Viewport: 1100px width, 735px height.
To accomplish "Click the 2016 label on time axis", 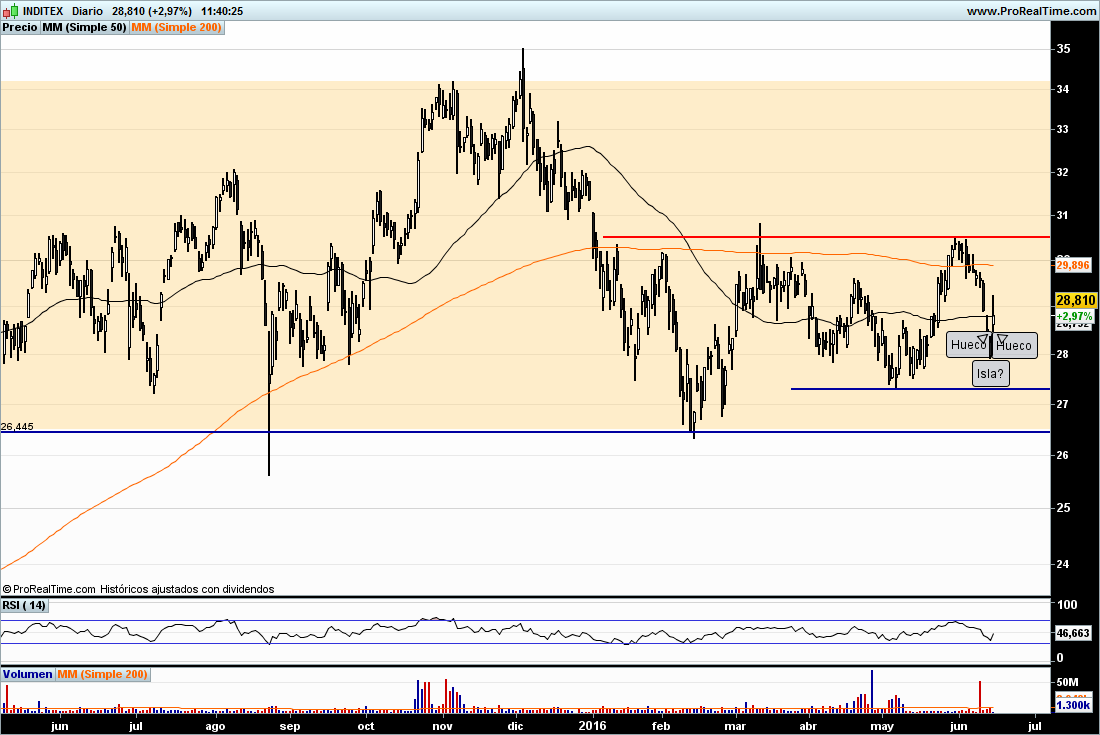I will pyautogui.click(x=593, y=726).
